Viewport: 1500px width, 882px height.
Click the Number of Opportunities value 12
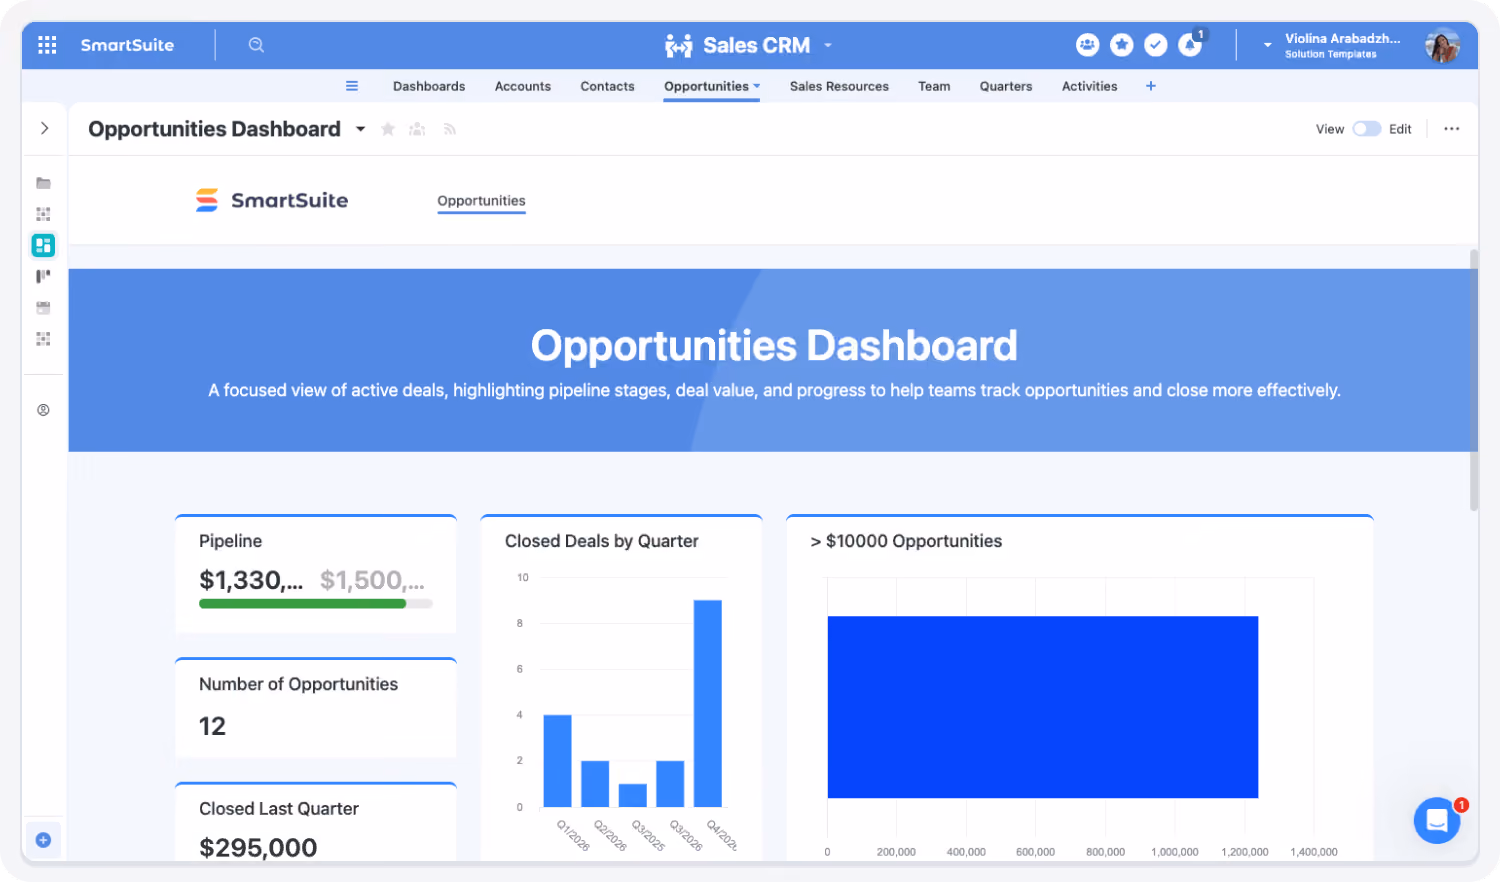pos(212,726)
